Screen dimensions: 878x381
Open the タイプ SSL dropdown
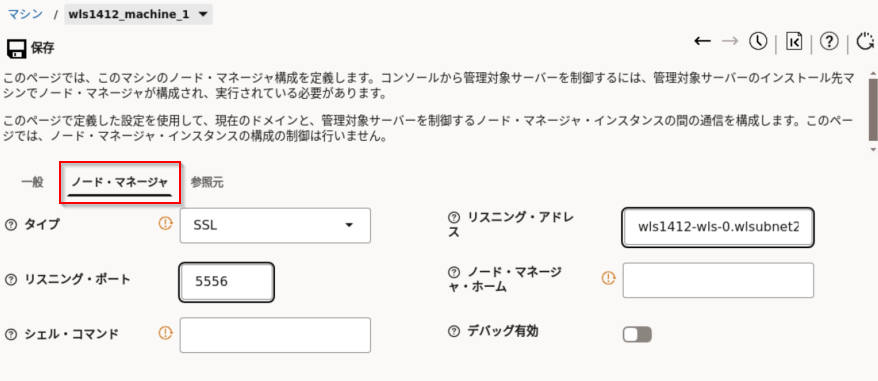tap(275, 225)
